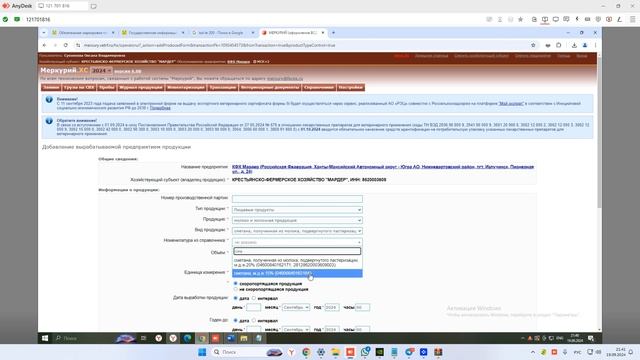This screenshot has height=360, width=640.
Task: Open месяц dropdown in Годен до row
Action: pos(296,329)
